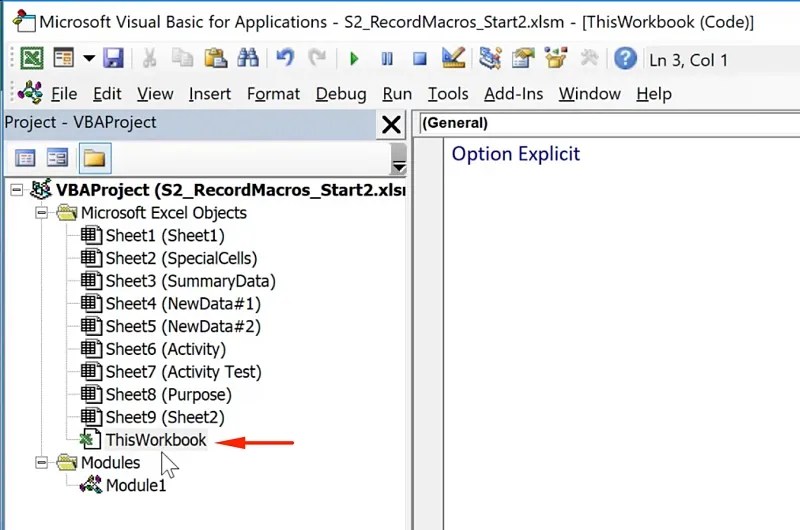Select Sheet7 (Activity Test) in project tree
Viewport: 800px width, 530px height.
[183, 372]
